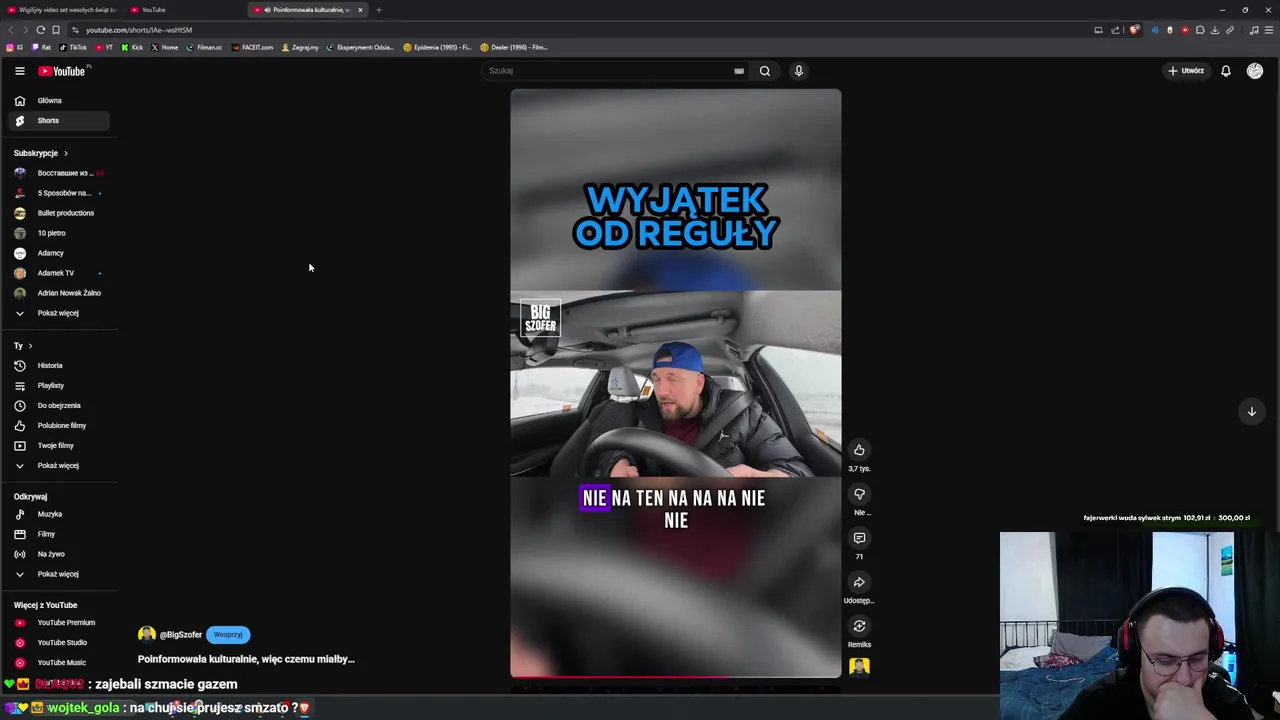
Task: Click the YouTube logo
Action: tap(64, 71)
